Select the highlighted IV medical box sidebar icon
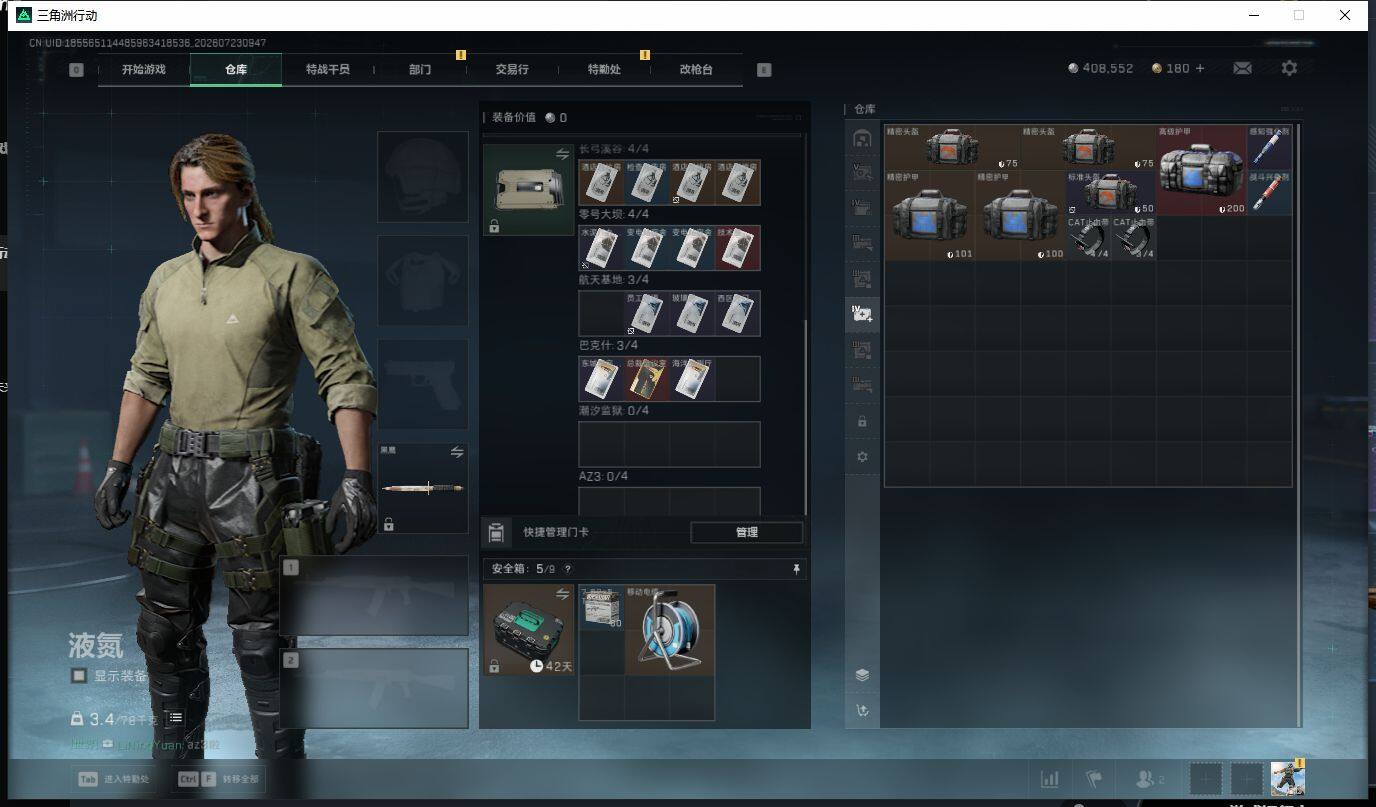 pyautogui.click(x=862, y=313)
